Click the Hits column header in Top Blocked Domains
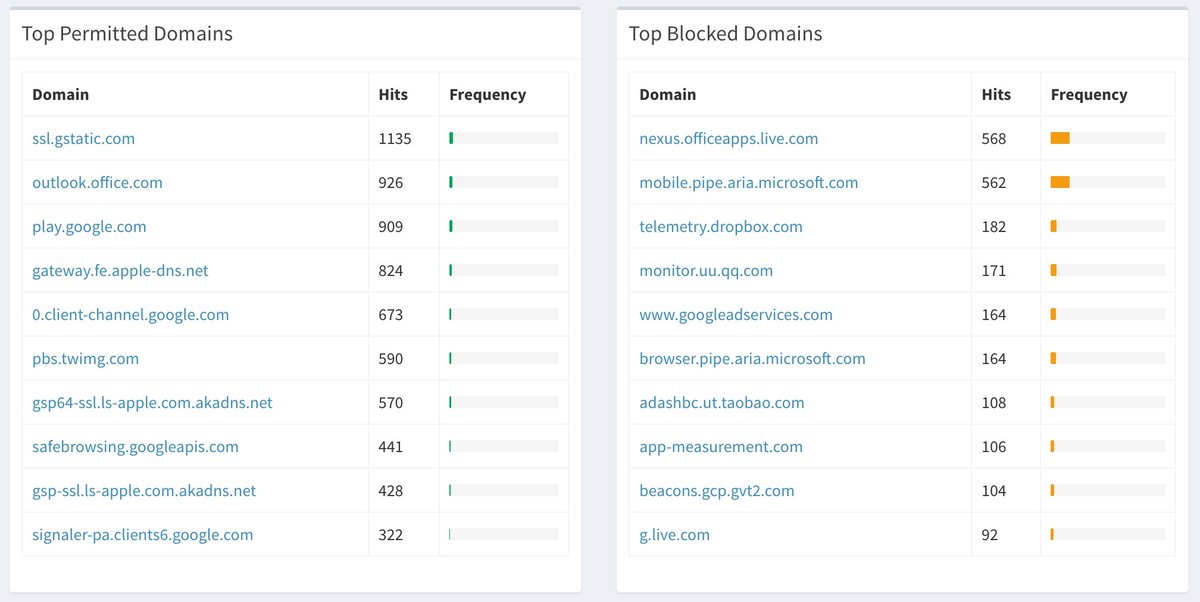The height and width of the screenshot is (602, 1200). (x=996, y=95)
